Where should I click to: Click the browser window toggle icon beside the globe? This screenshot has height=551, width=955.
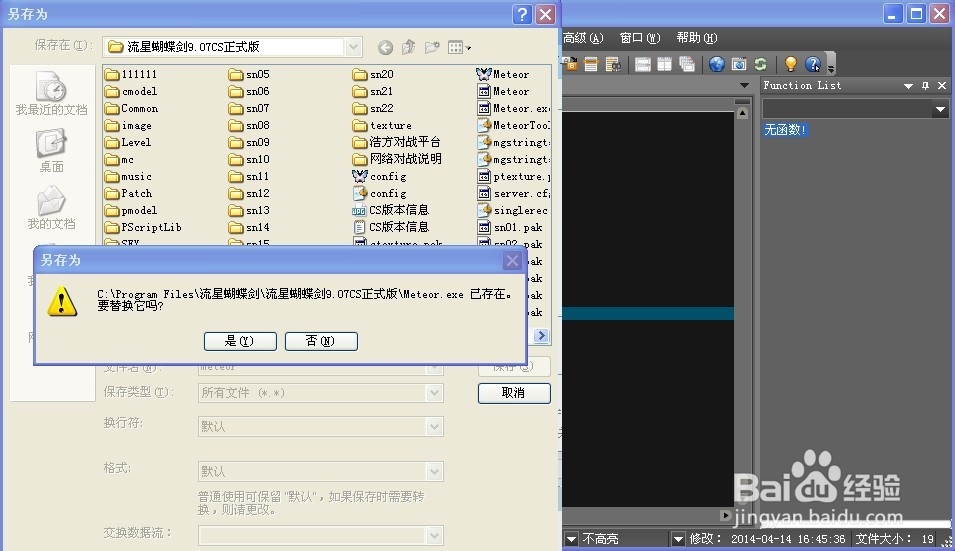739,64
